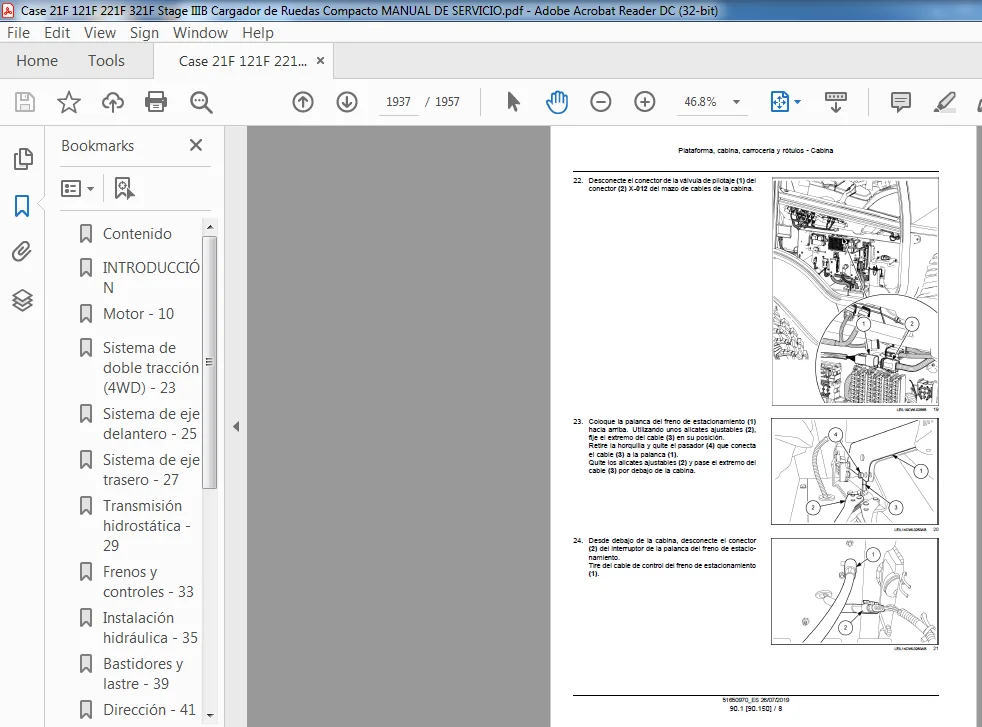This screenshot has height=727, width=982.
Task: Click the page number field 1937
Action: pos(398,101)
